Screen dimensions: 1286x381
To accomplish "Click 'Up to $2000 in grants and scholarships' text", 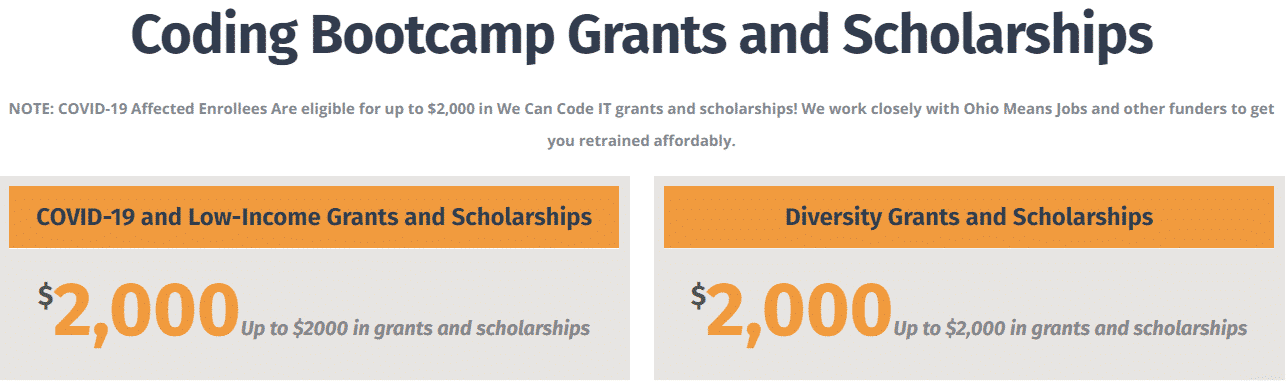I will click(x=415, y=328).
